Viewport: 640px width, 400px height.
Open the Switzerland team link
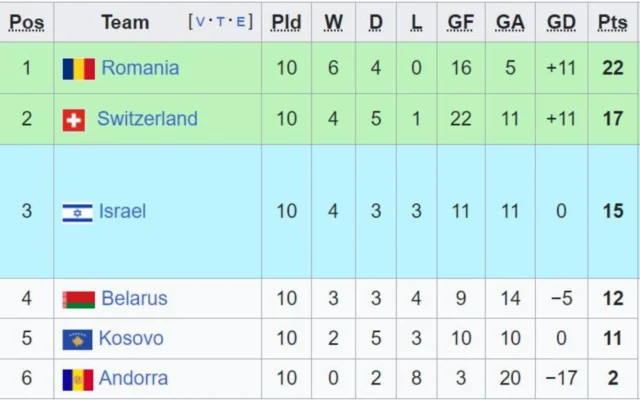pyautogui.click(x=147, y=119)
